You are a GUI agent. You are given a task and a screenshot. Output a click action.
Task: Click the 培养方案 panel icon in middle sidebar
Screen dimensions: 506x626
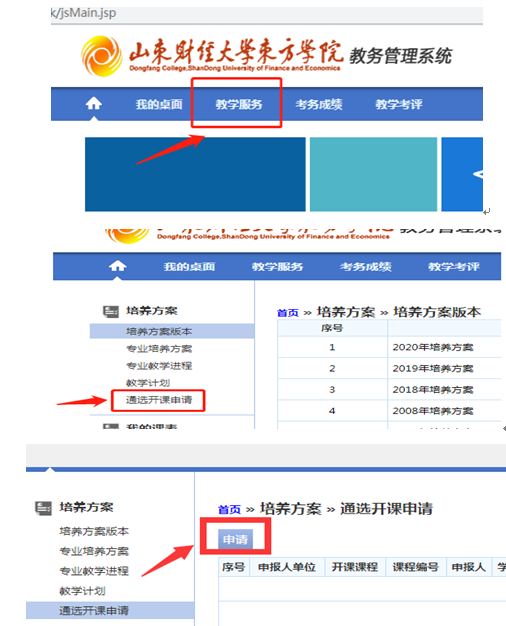point(111,311)
